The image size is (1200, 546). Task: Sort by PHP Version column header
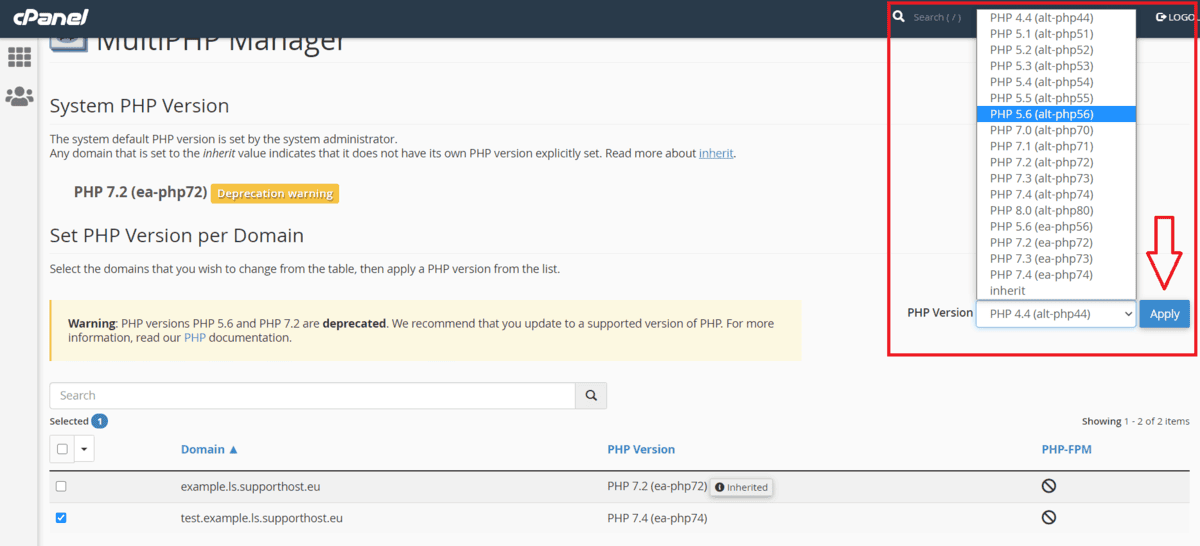641,449
